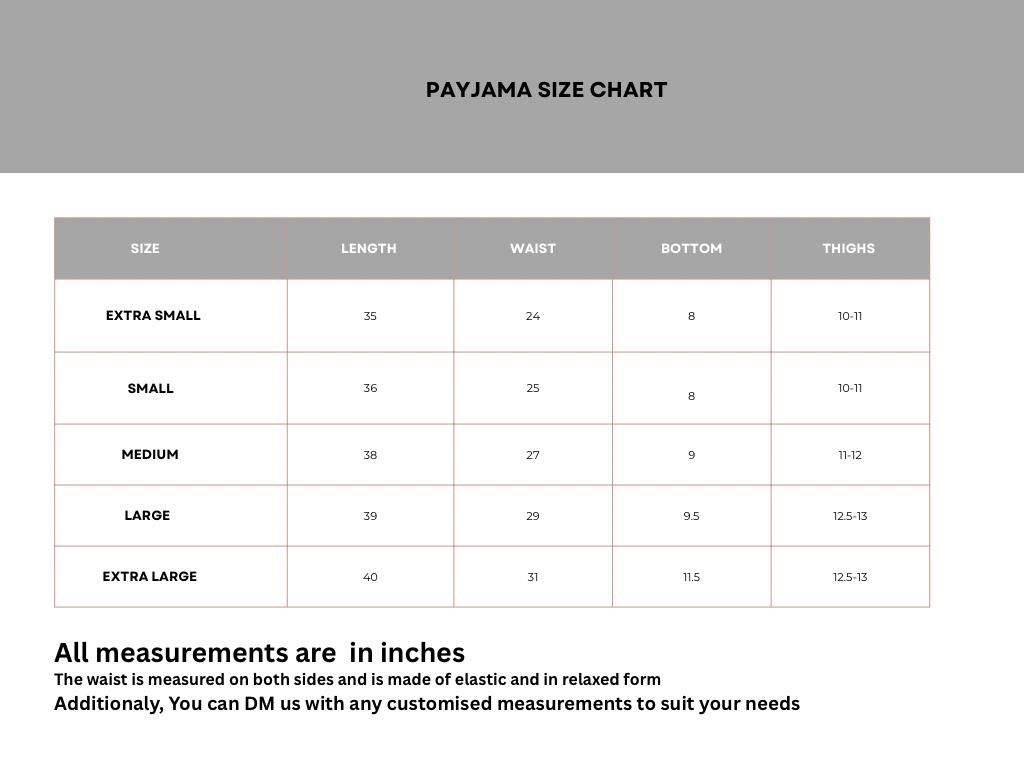Select the LARGE row label
1024x768 pixels.
pos(147,515)
